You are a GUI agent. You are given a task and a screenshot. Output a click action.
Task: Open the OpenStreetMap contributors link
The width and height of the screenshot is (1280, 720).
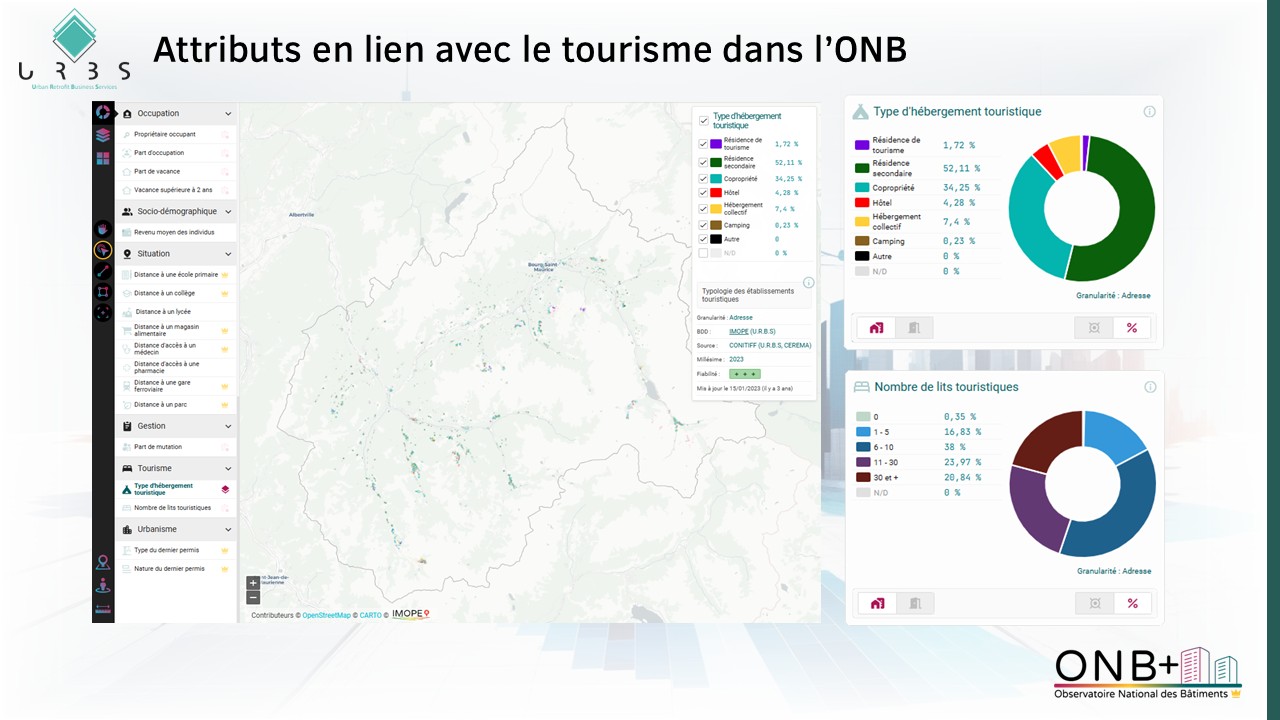[326, 615]
